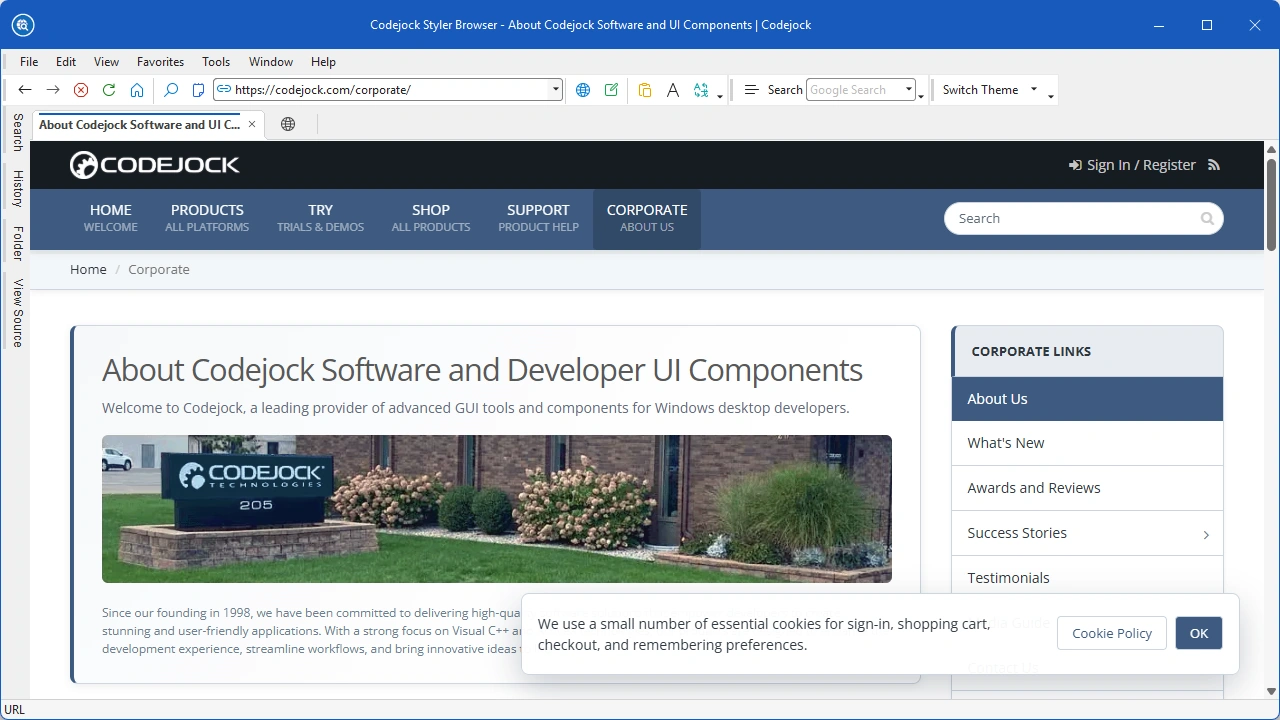Click the magnifier in the site search box

(x=1207, y=219)
